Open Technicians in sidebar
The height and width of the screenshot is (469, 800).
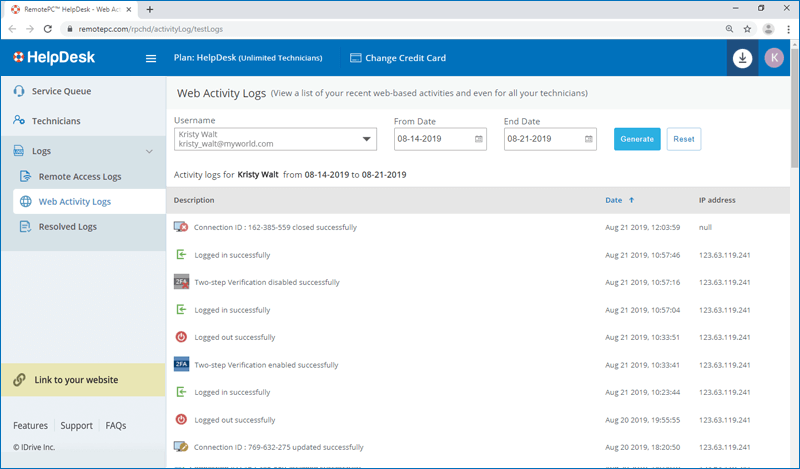pos(56,121)
